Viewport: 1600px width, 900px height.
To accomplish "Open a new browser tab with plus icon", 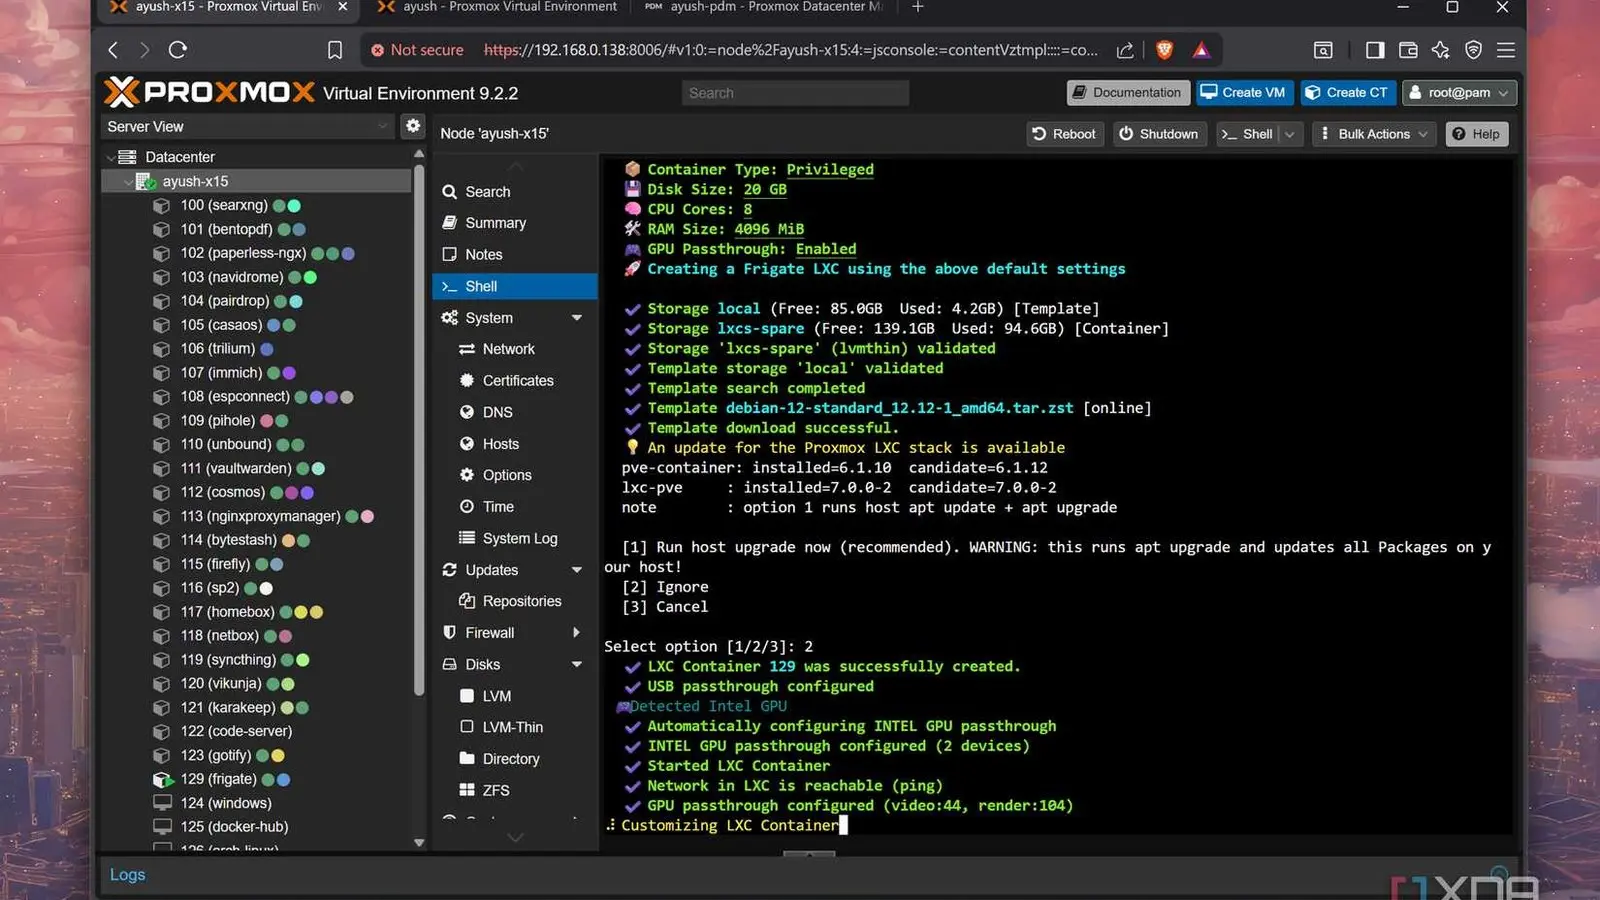I will pyautogui.click(x=918, y=7).
